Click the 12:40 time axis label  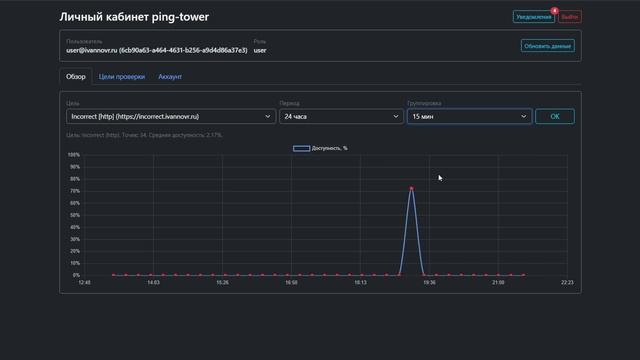pyautogui.click(x=84, y=282)
